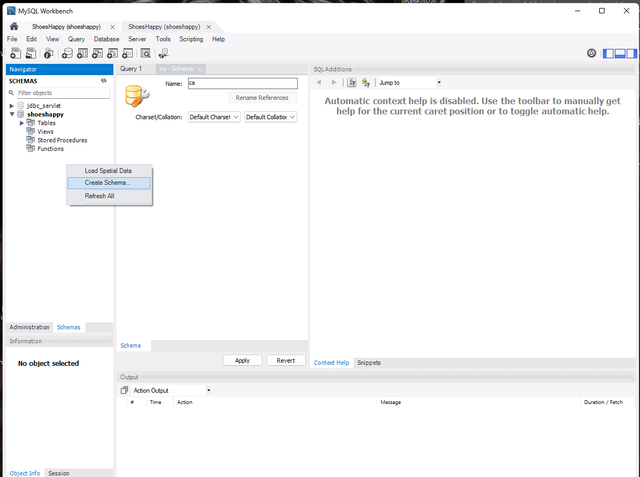Open the Scripting menu
The width and height of the screenshot is (640, 477).
191,39
